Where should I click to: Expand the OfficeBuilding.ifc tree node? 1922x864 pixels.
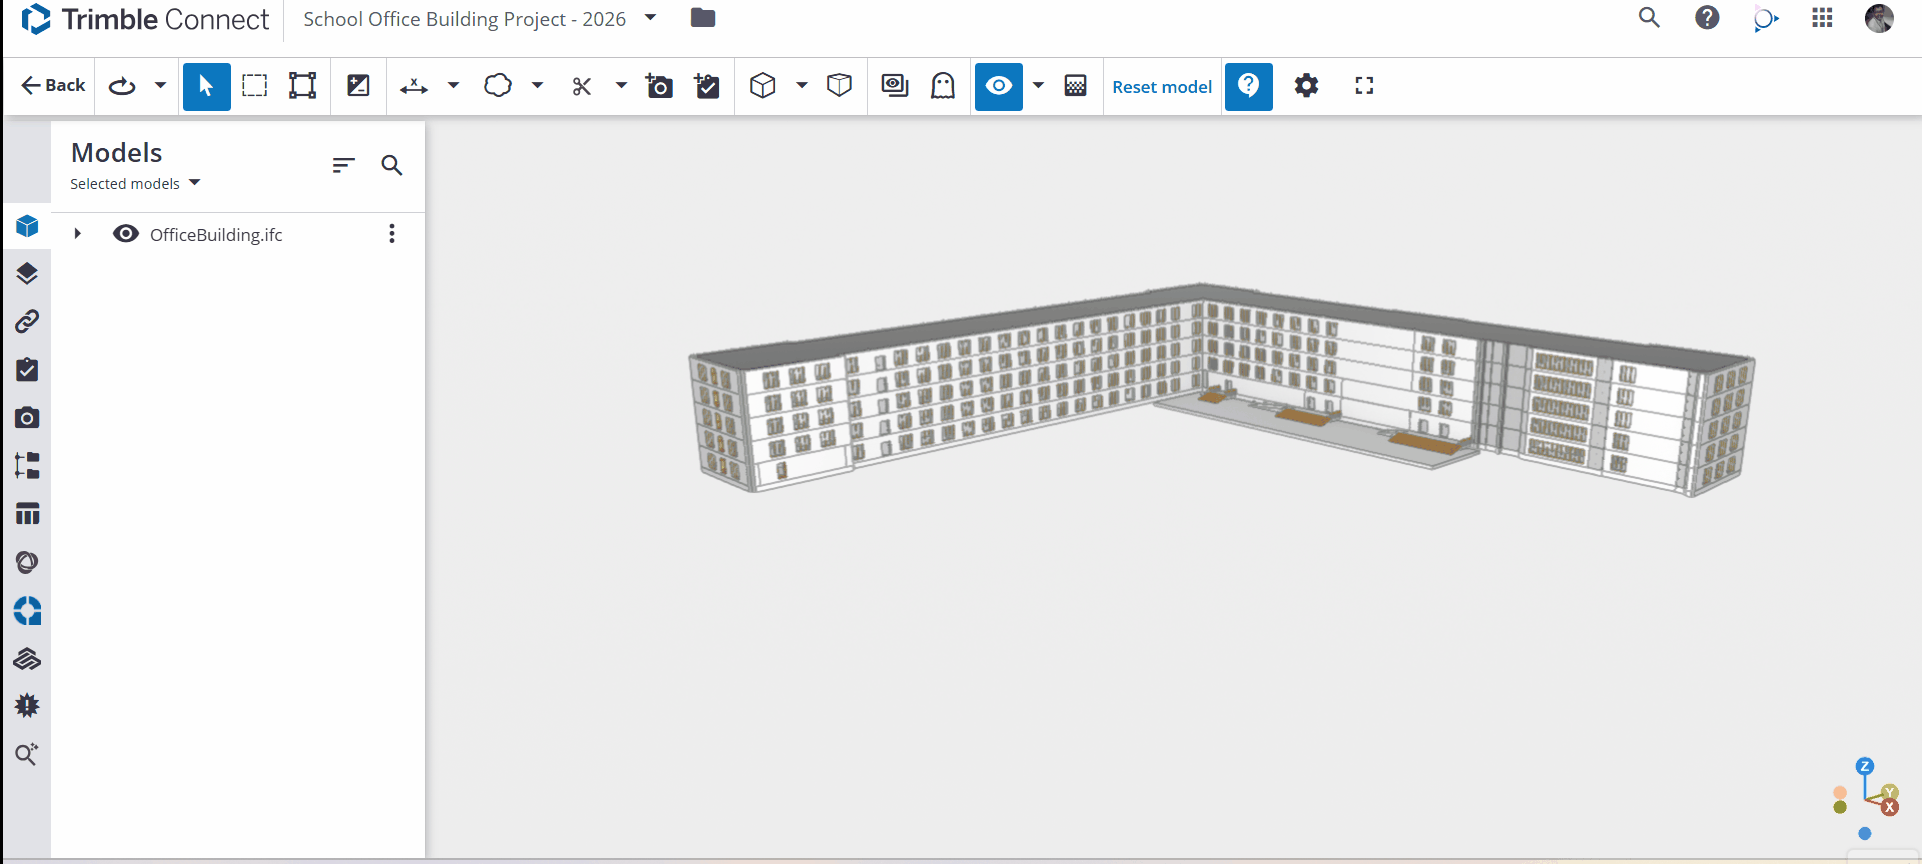77,234
